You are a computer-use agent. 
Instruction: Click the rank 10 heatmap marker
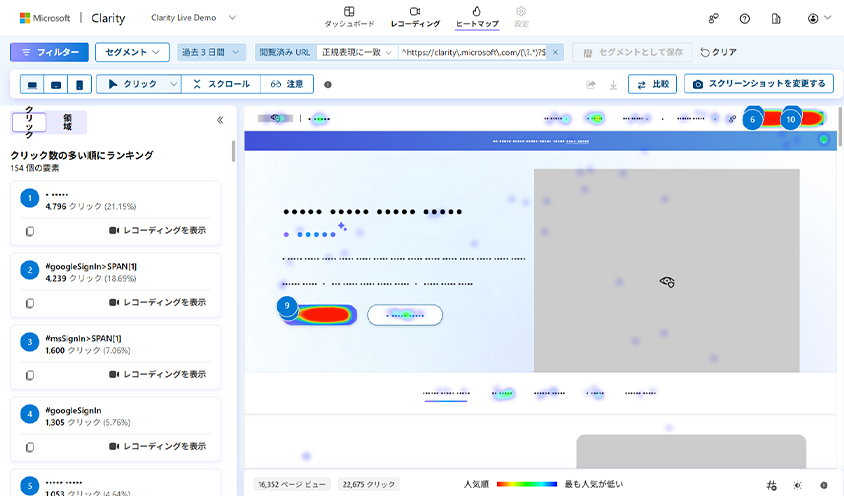tap(791, 118)
